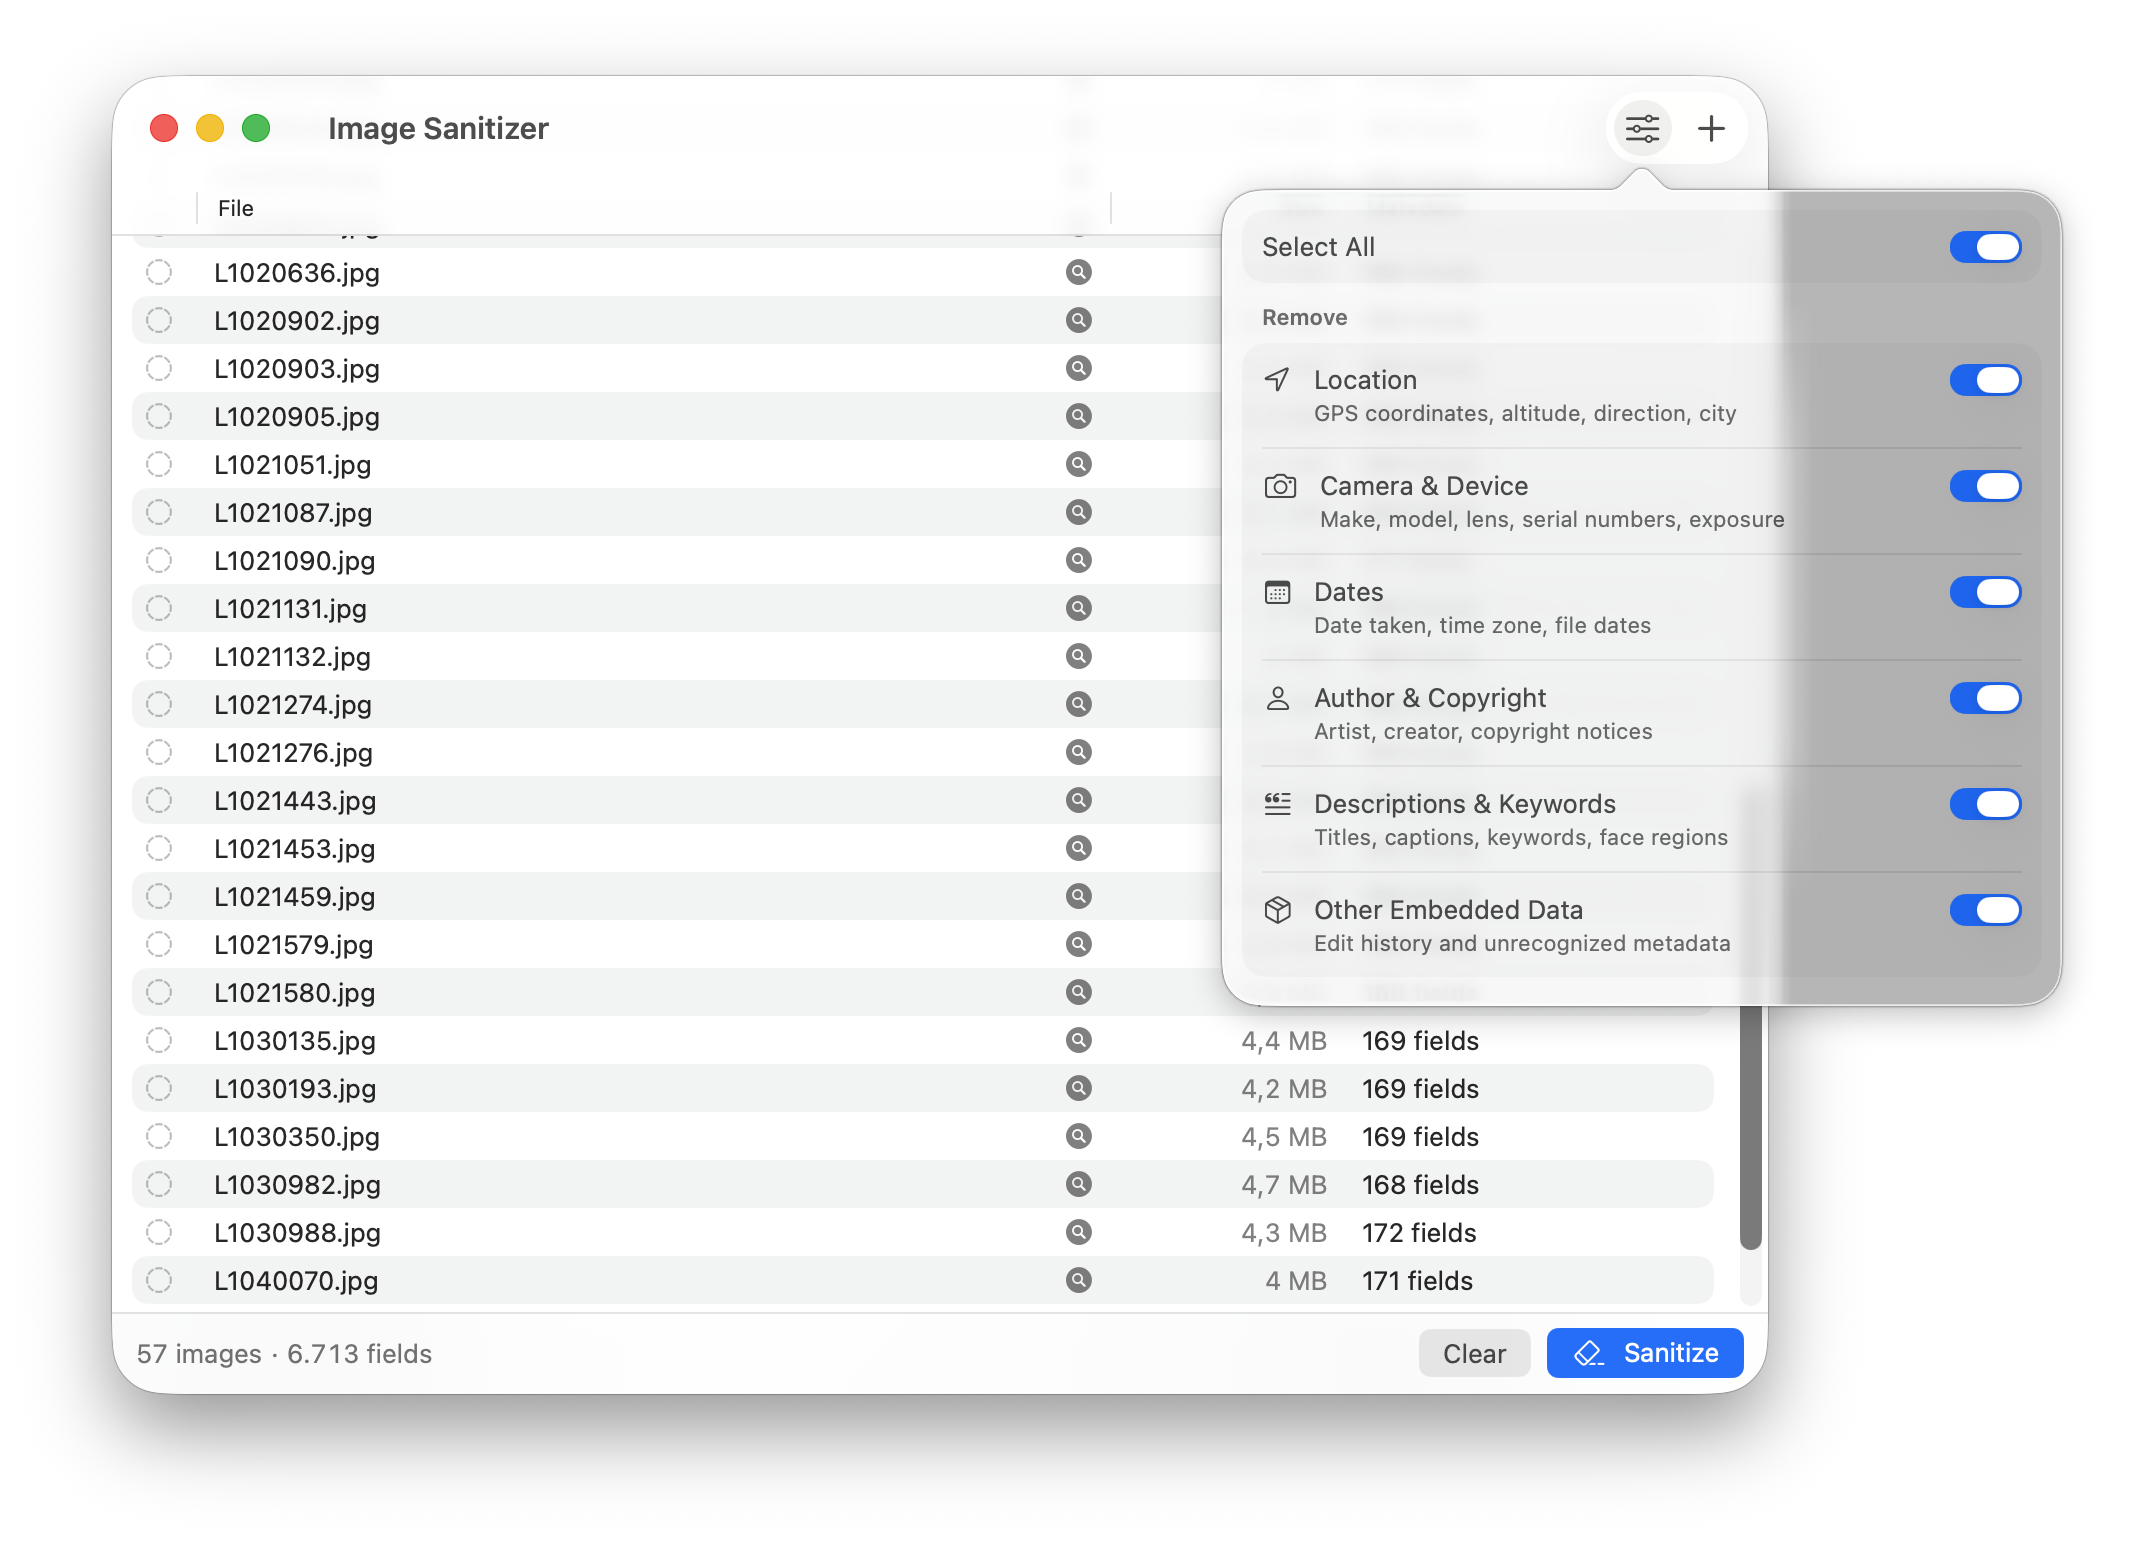The height and width of the screenshot is (1542, 2134).
Task: Click the magnifier icon for L1030982.jpg
Action: 1078,1184
